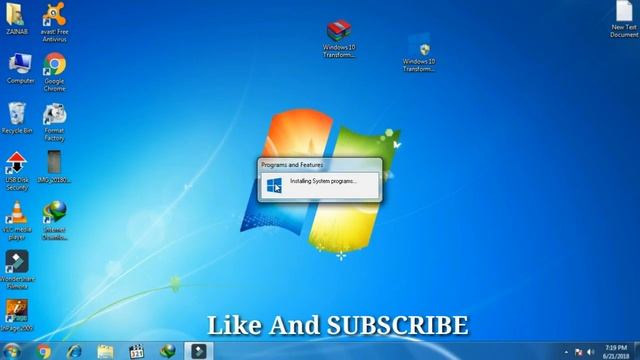Open New Text Document on desktop
Viewport: 640px width, 360px height.
tap(624, 20)
